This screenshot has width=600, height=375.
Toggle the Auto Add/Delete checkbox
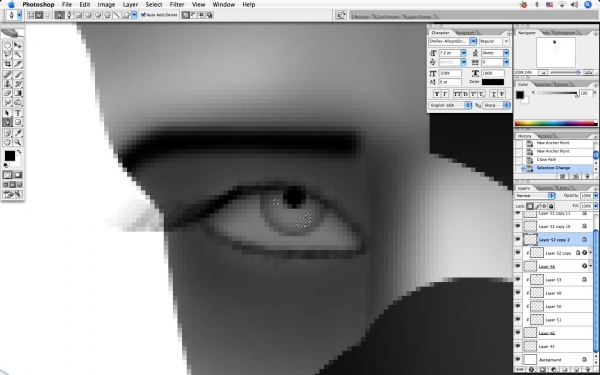pos(143,15)
